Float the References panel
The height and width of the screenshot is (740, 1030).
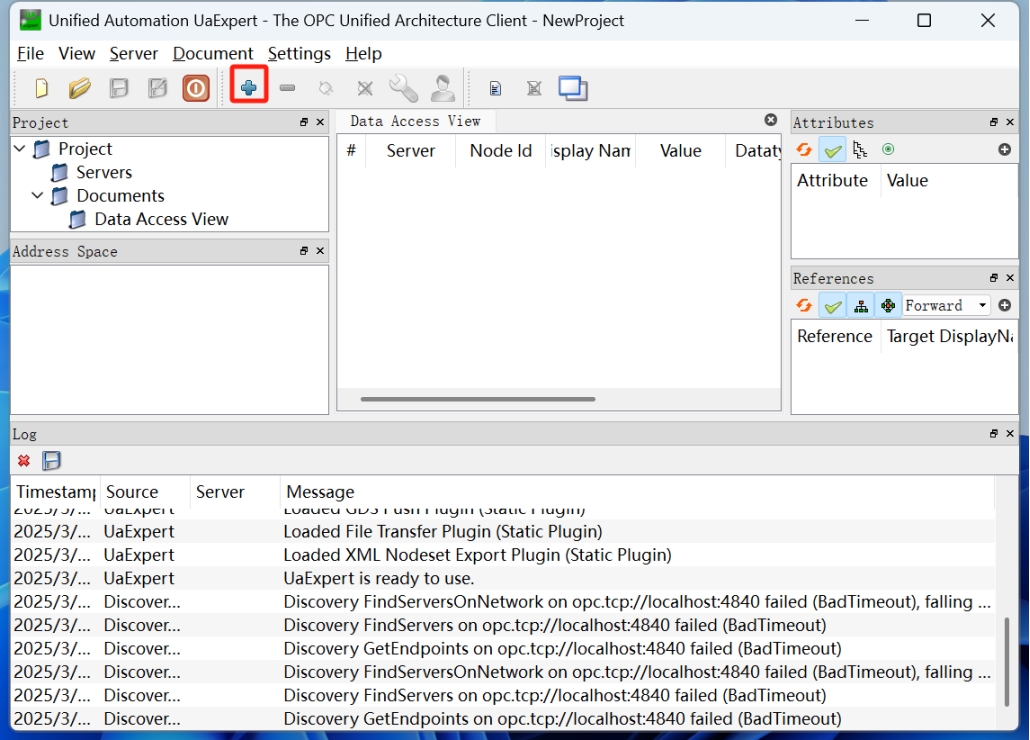[x=994, y=278]
